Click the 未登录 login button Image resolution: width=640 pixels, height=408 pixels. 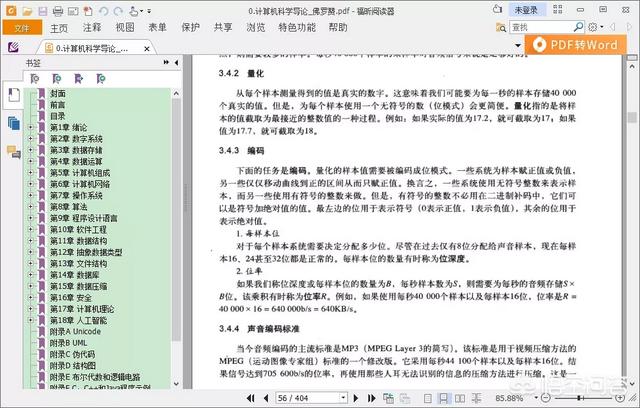[x=526, y=10]
